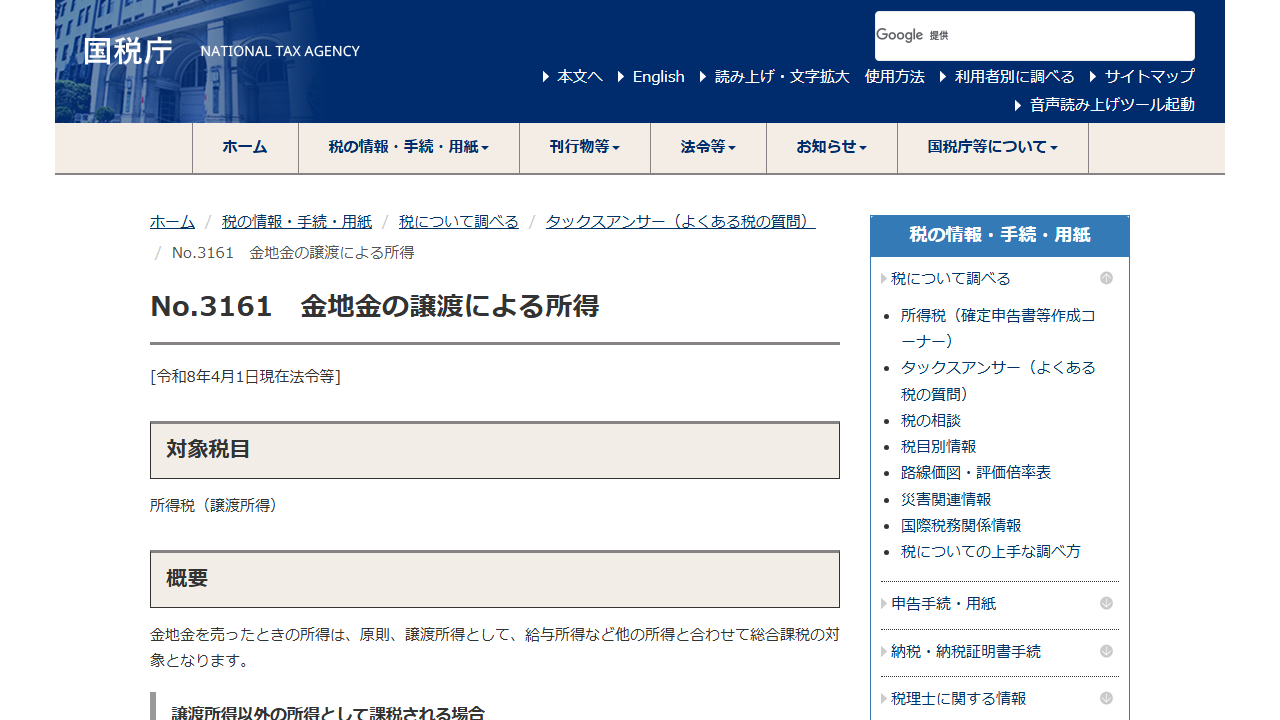
Task: Open 税について調べる sidebar section link
Action: (x=951, y=278)
